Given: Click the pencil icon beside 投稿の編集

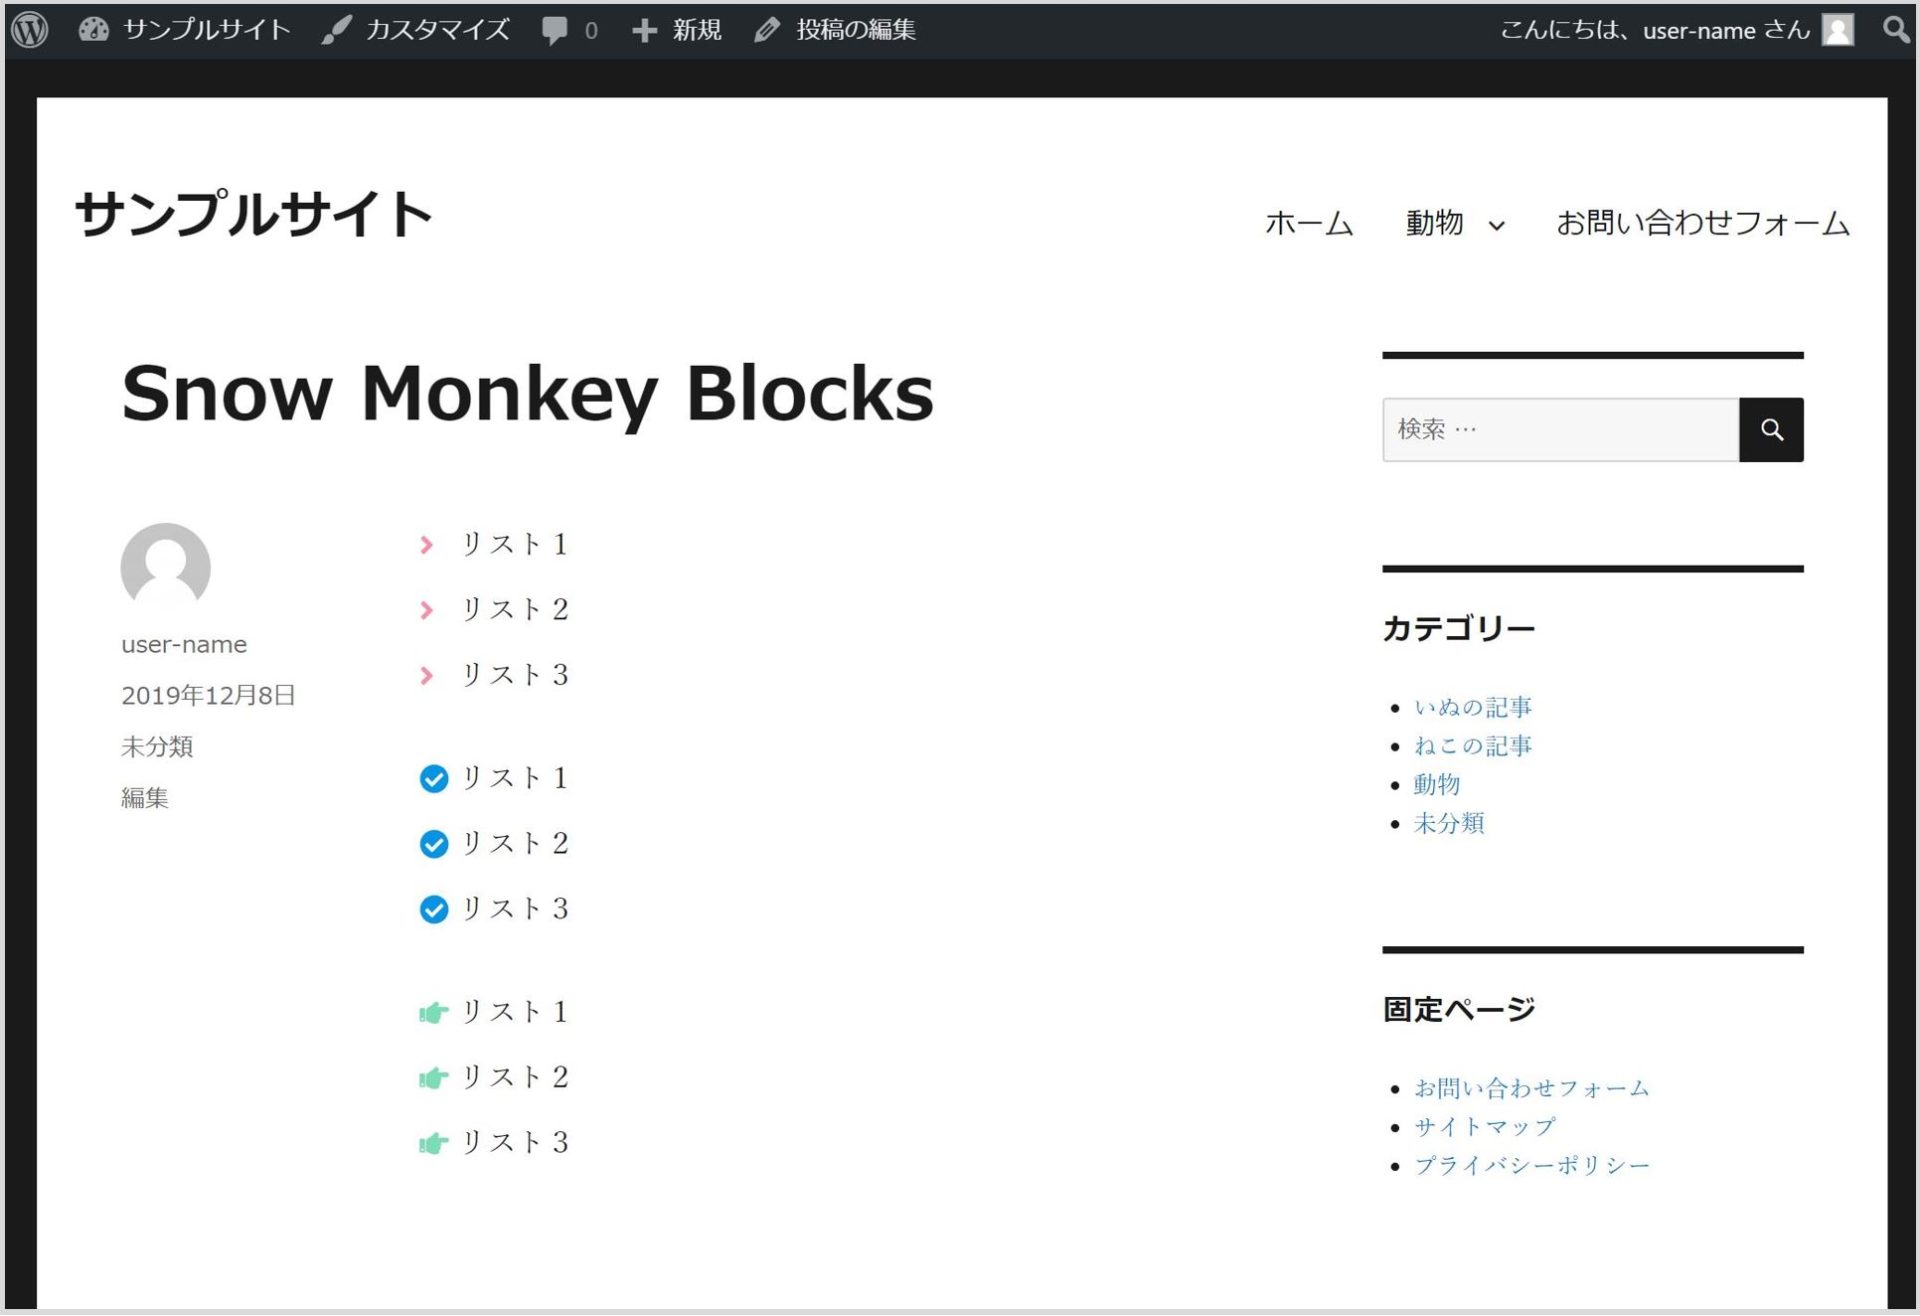Looking at the screenshot, I should point(766,29).
